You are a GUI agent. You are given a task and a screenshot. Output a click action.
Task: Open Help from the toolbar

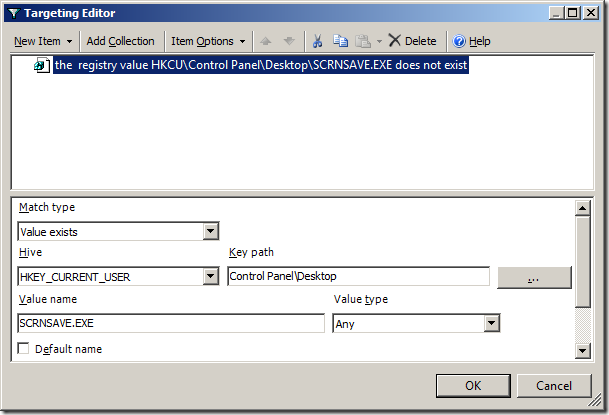point(471,41)
